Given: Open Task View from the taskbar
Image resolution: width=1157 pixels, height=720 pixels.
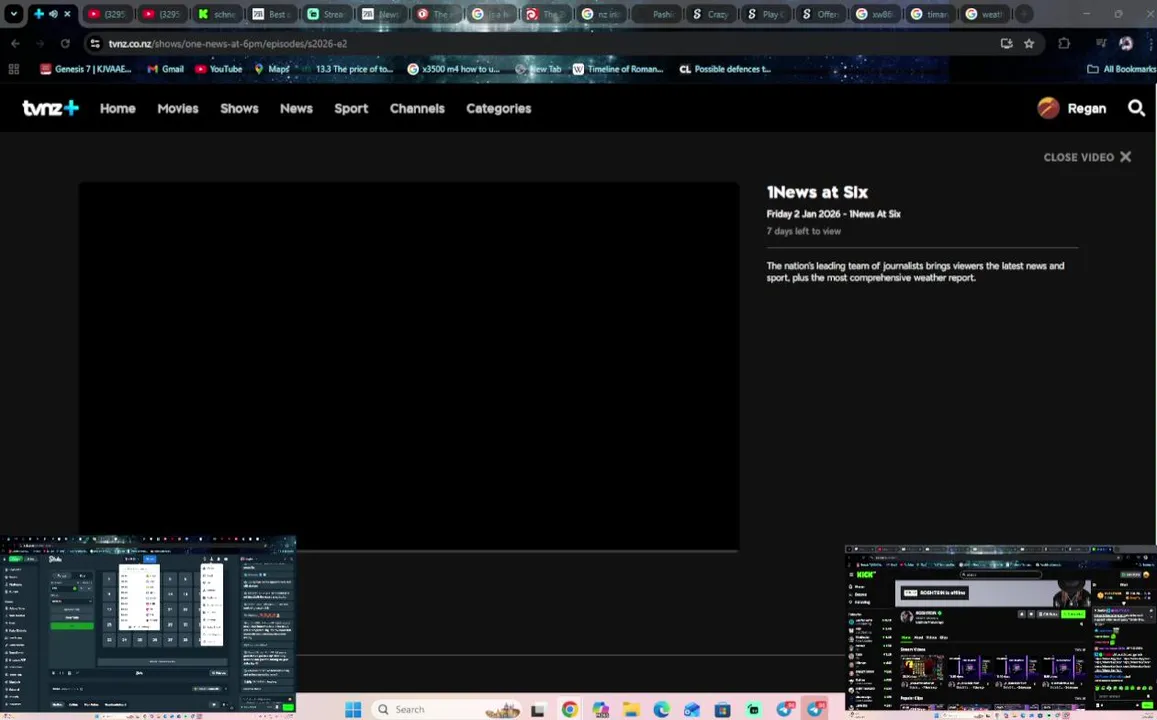Looking at the screenshot, I should (x=538, y=710).
